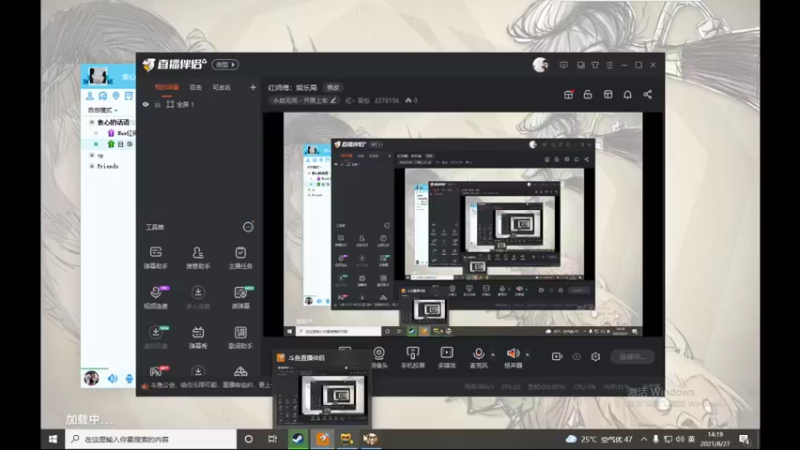Screen dimensions: 800x450
Task: Select the 全屏 1 source row
Action: point(199,104)
